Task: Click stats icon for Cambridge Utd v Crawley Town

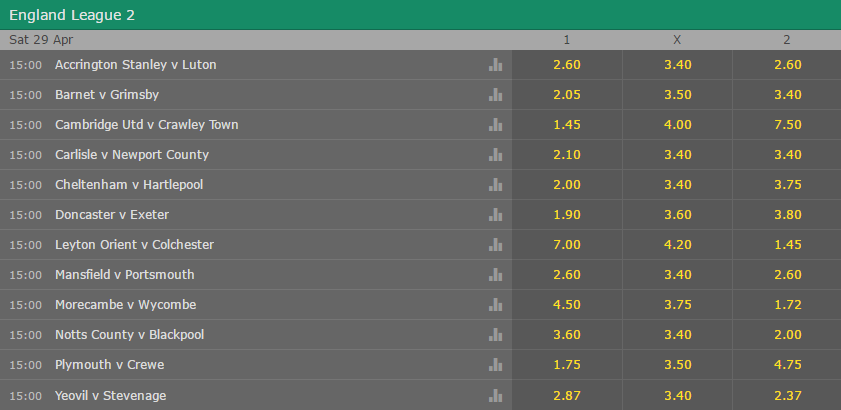Action: click(x=495, y=125)
